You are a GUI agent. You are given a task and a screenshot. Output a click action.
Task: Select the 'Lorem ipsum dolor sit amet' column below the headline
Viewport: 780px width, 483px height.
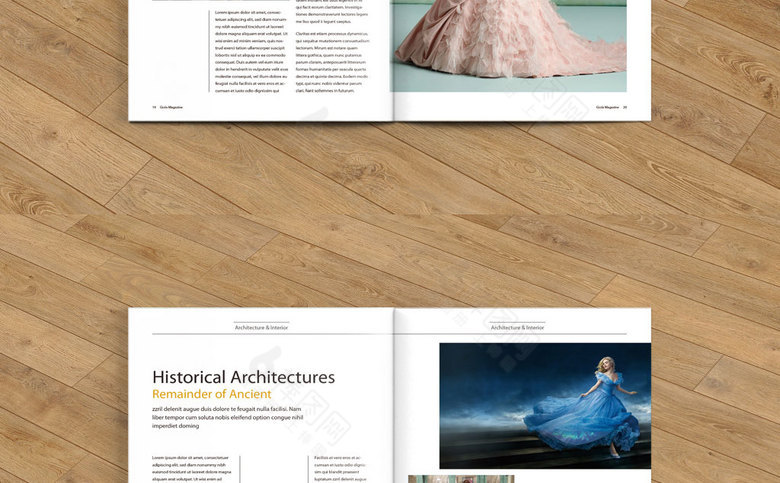192,469
